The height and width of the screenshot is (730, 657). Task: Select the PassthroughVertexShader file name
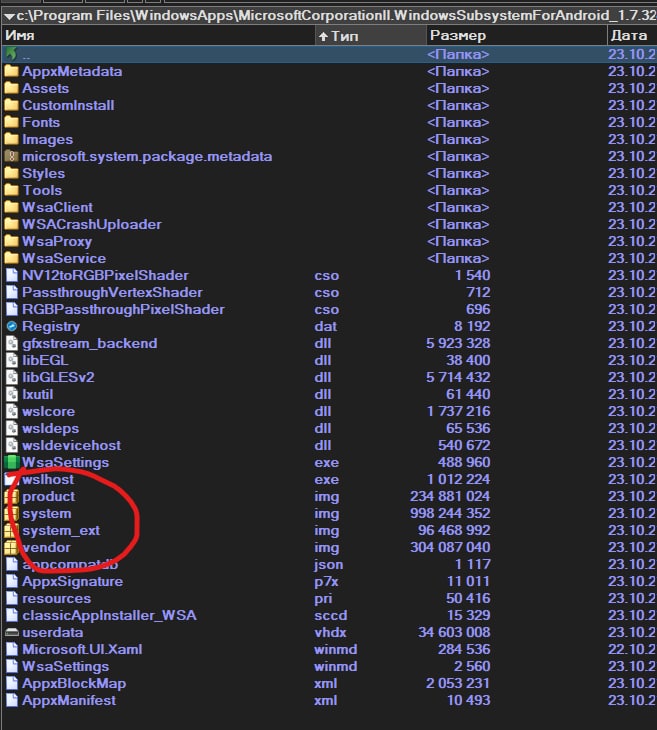tap(112, 292)
